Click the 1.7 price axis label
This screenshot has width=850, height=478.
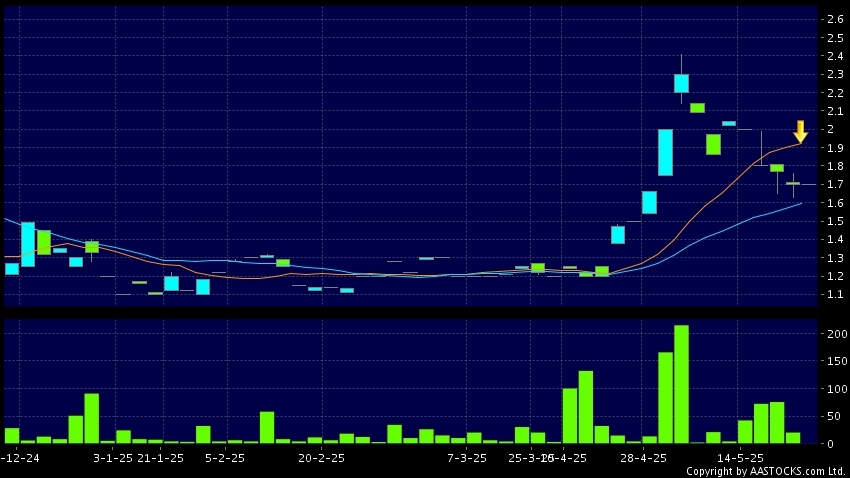(835, 185)
